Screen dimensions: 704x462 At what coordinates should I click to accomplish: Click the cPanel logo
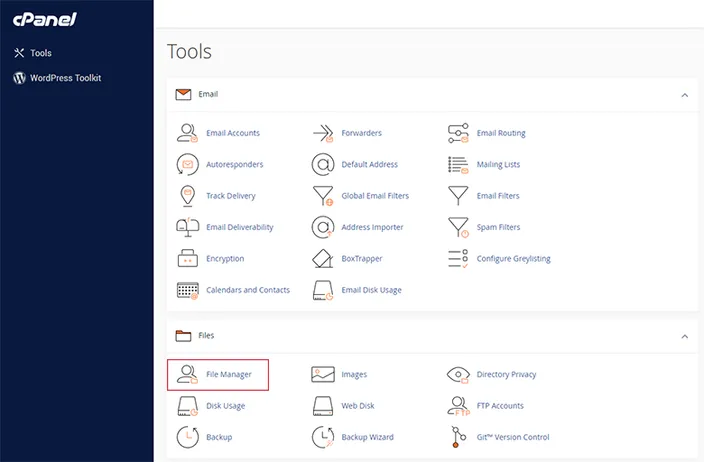click(x=44, y=19)
